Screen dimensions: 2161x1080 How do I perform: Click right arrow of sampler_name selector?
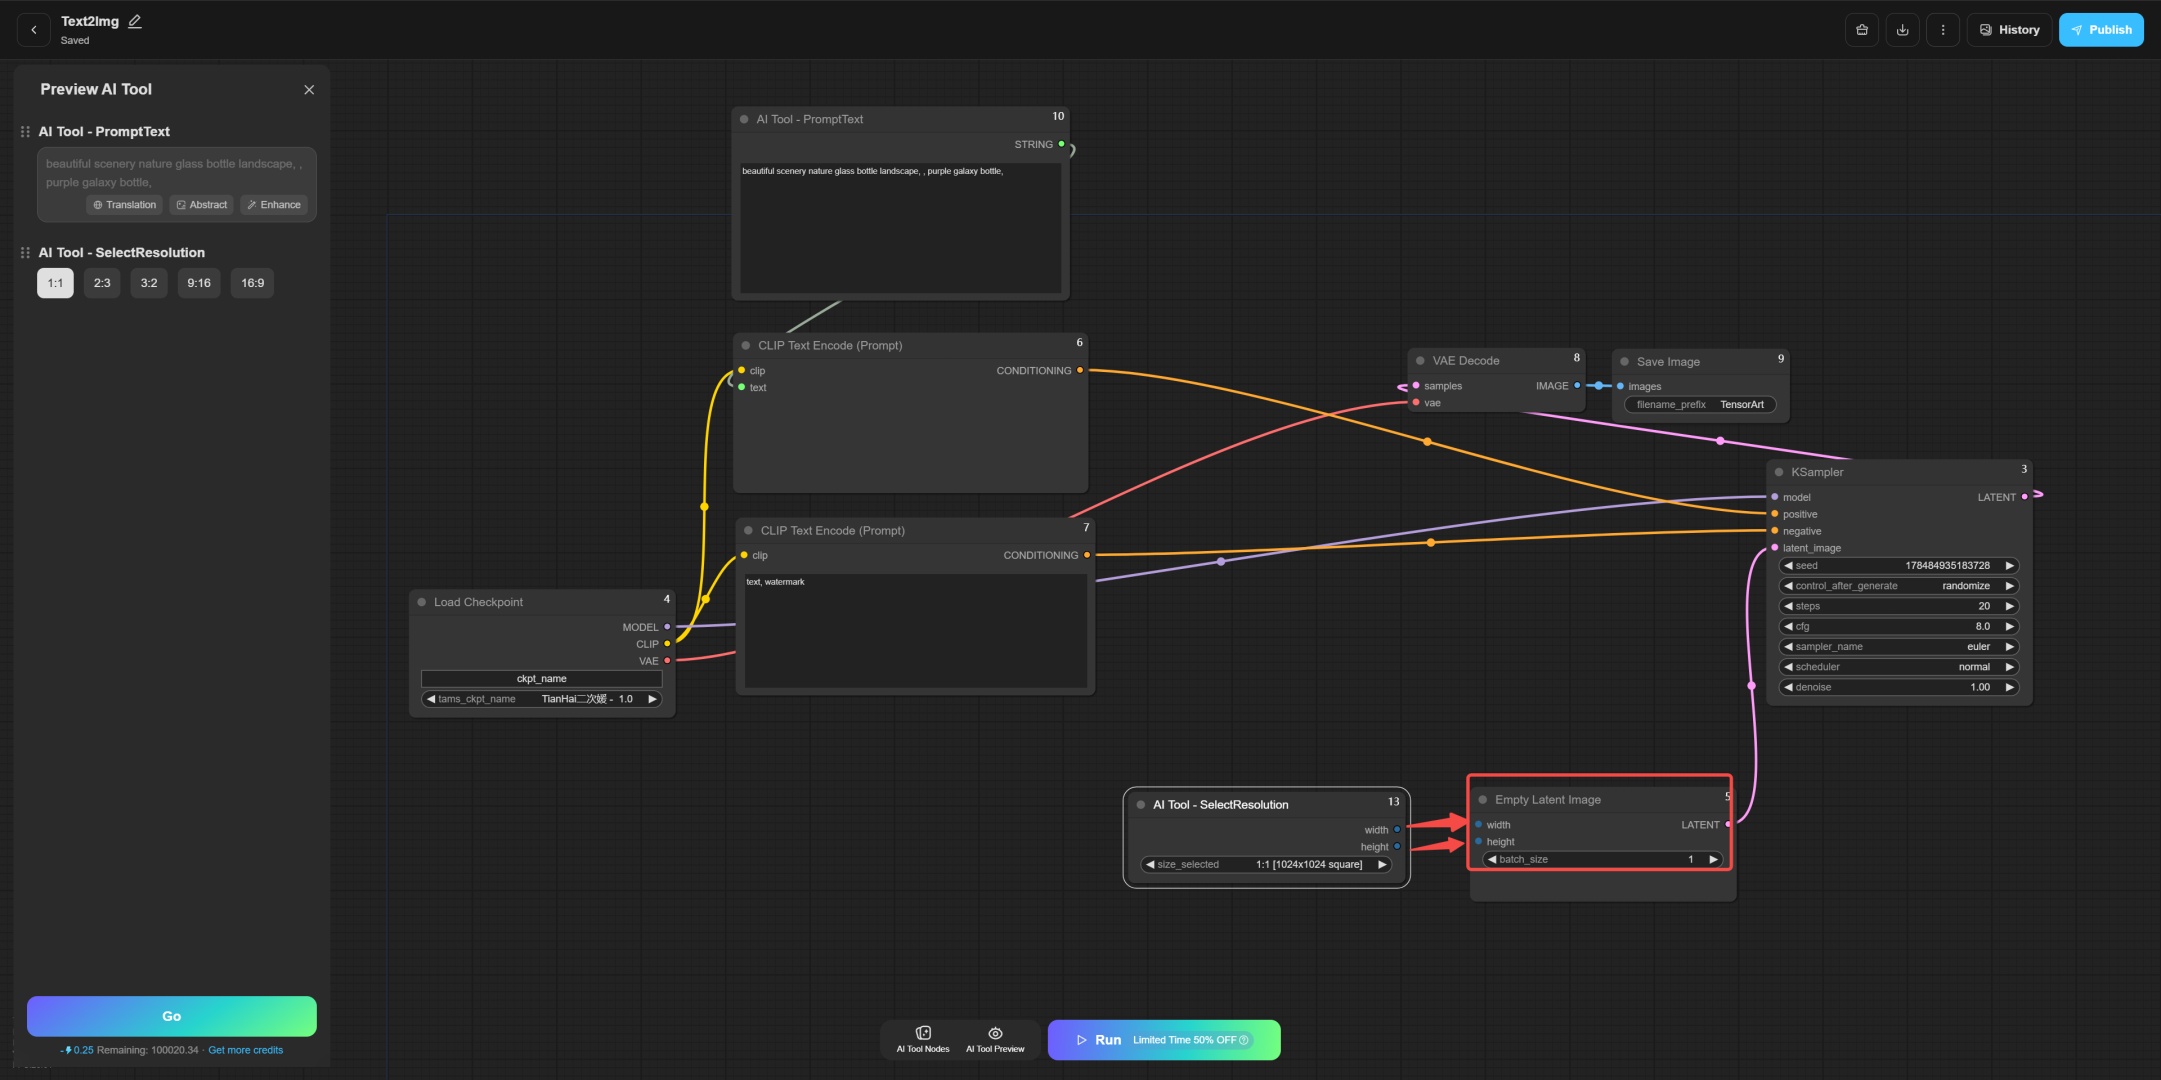coord(2009,647)
